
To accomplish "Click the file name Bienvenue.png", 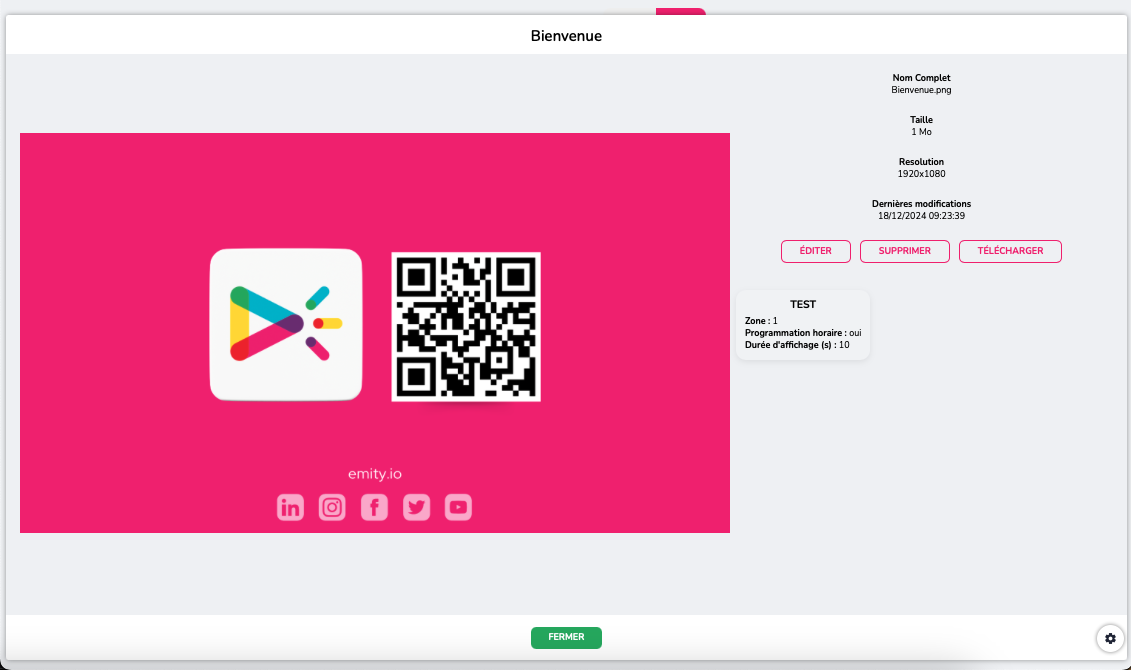I will (x=921, y=90).
